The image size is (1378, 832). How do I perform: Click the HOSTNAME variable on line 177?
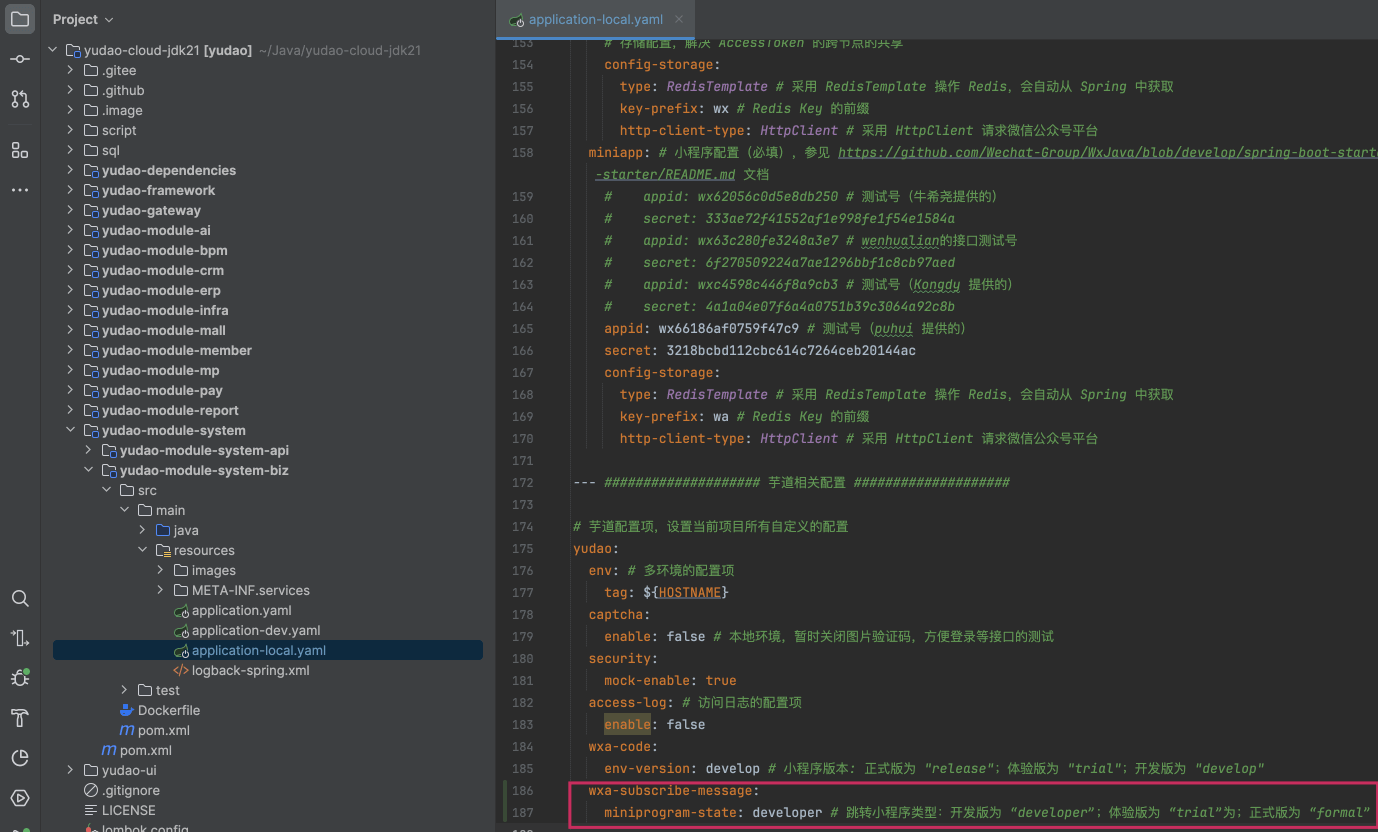[x=689, y=592]
